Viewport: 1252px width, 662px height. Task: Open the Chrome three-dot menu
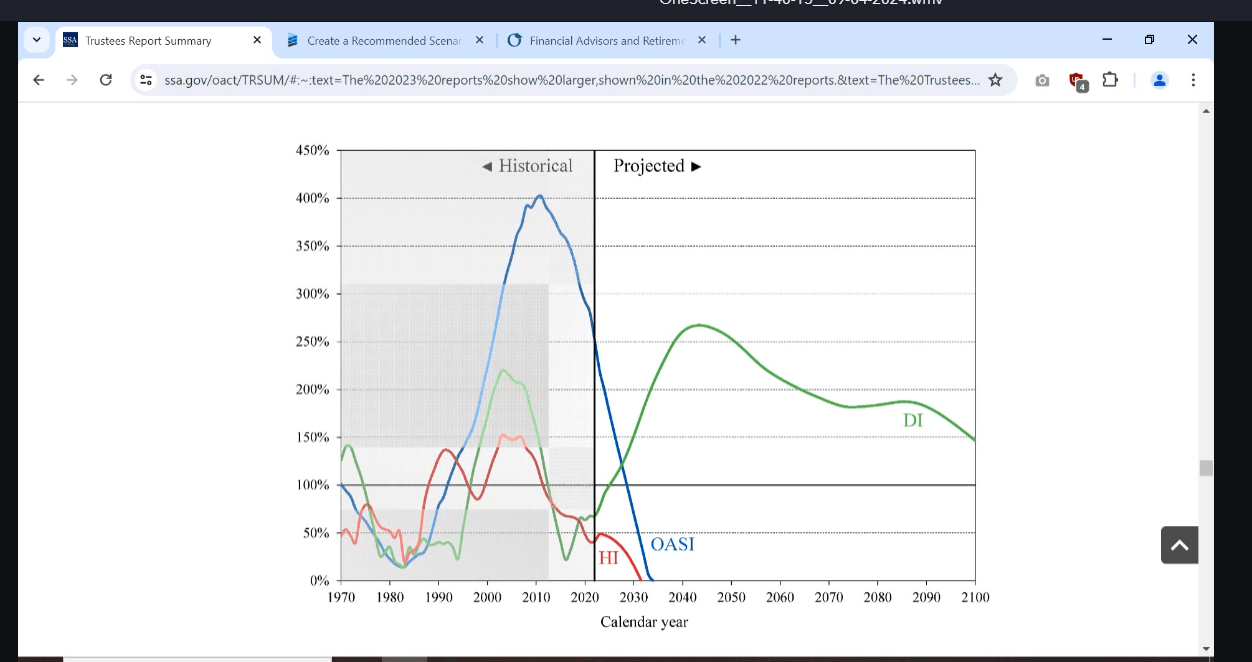(1193, 79)
